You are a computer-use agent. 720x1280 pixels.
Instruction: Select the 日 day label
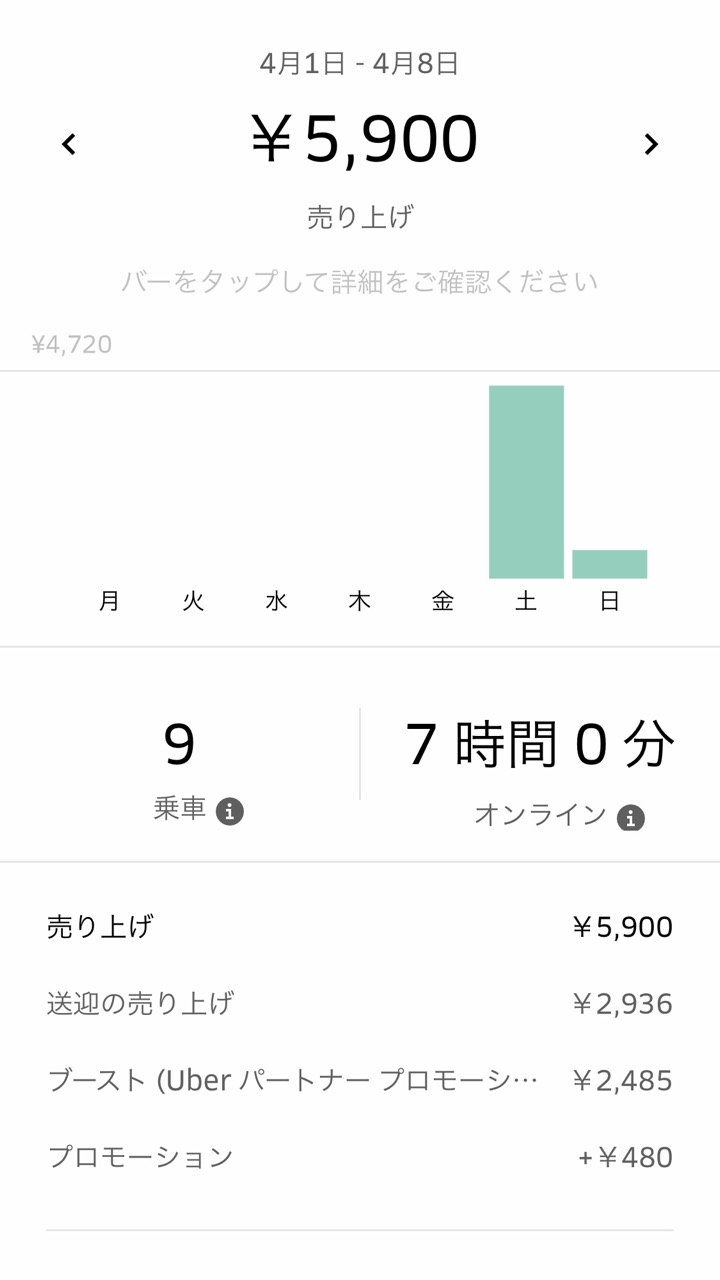coord(609,601)
